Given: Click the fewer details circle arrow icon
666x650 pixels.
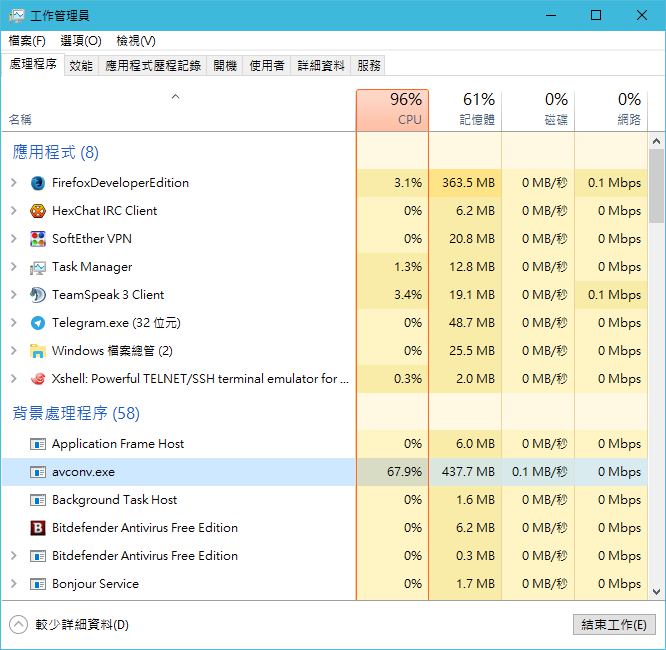Looking at the screenshot, I should [x=18, y=625].
